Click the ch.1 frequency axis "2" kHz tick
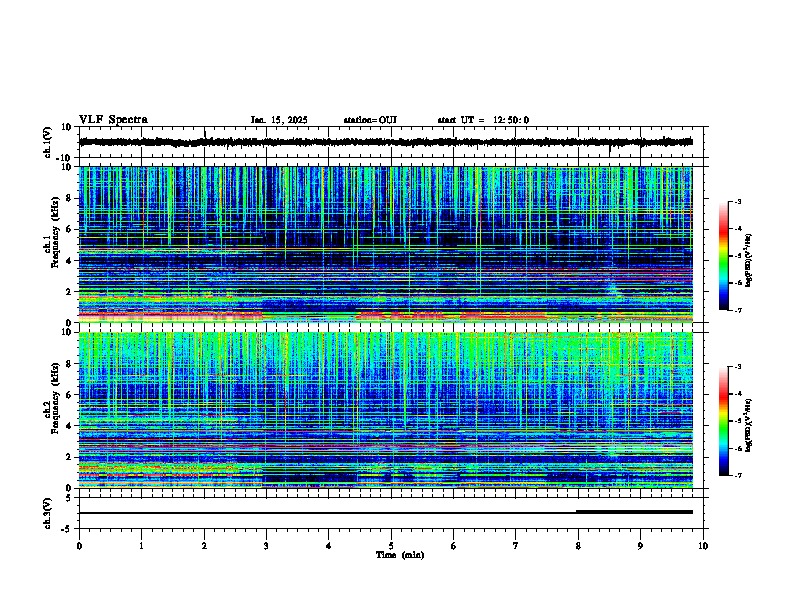The height and width of the screenshot is (612, 792). pos(70,291)
